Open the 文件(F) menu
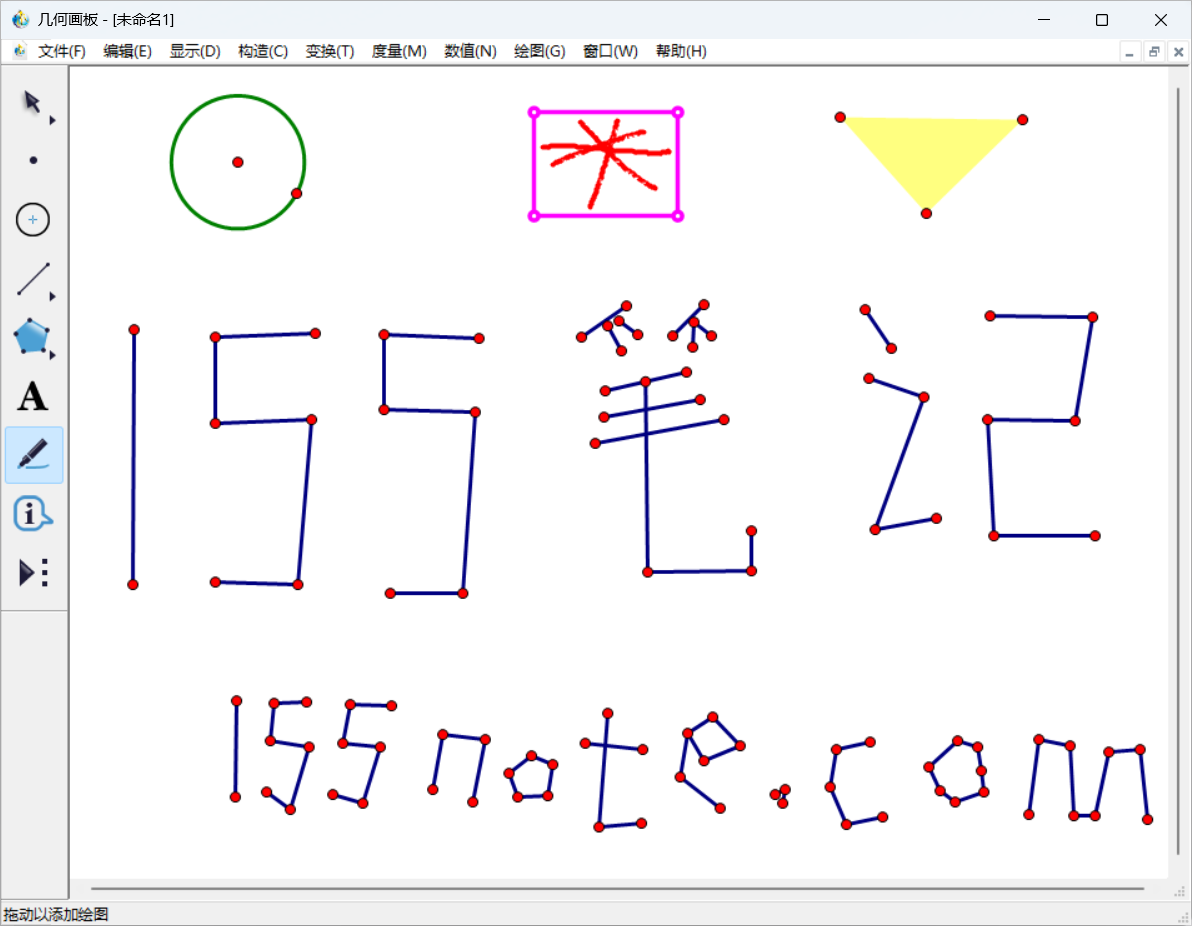The image size is (1192, 926). pos(61,51)
